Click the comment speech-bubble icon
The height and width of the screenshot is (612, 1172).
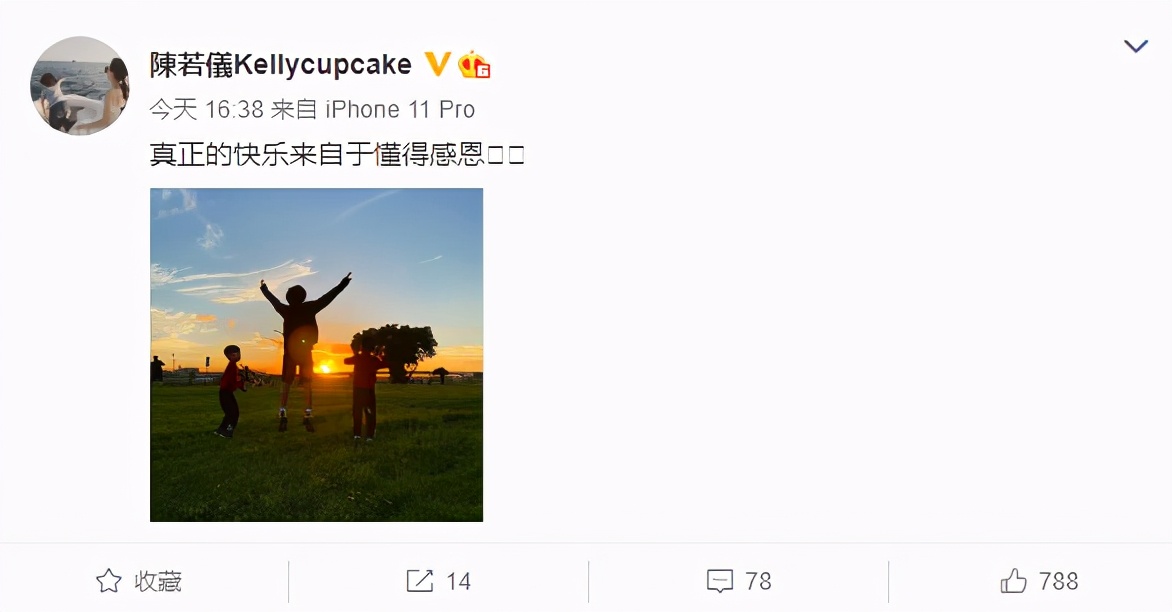click(721, 580)
